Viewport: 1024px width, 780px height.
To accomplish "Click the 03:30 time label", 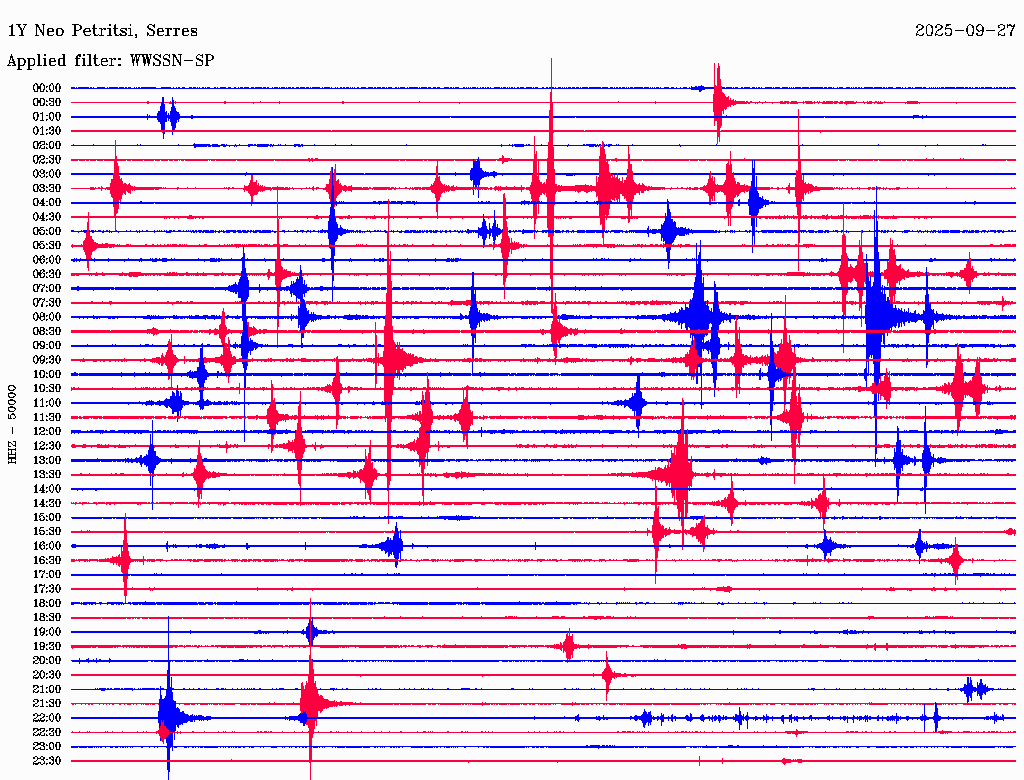I will [x=47, y=188].
